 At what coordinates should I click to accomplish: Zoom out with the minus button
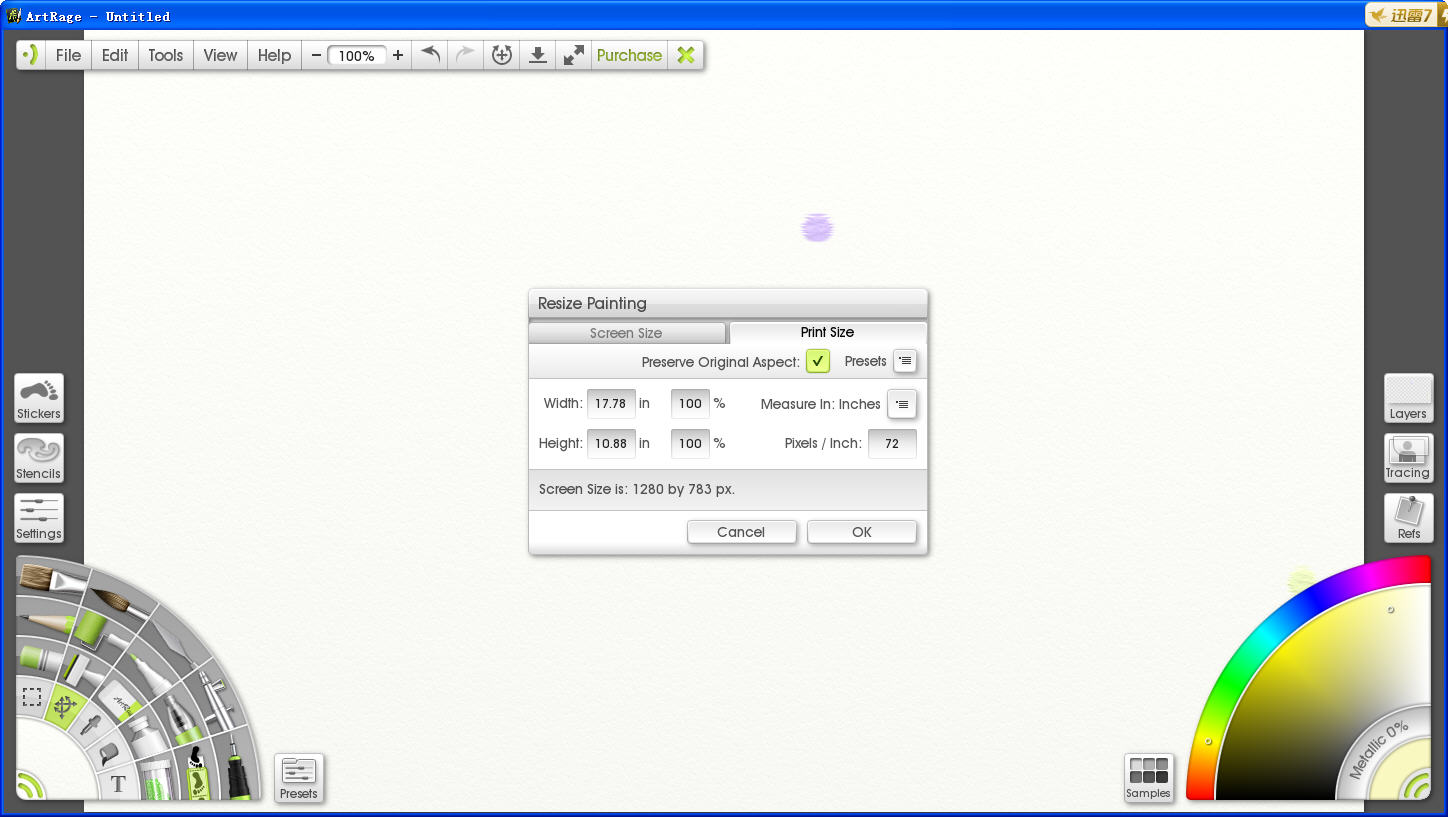pos(316,55)
